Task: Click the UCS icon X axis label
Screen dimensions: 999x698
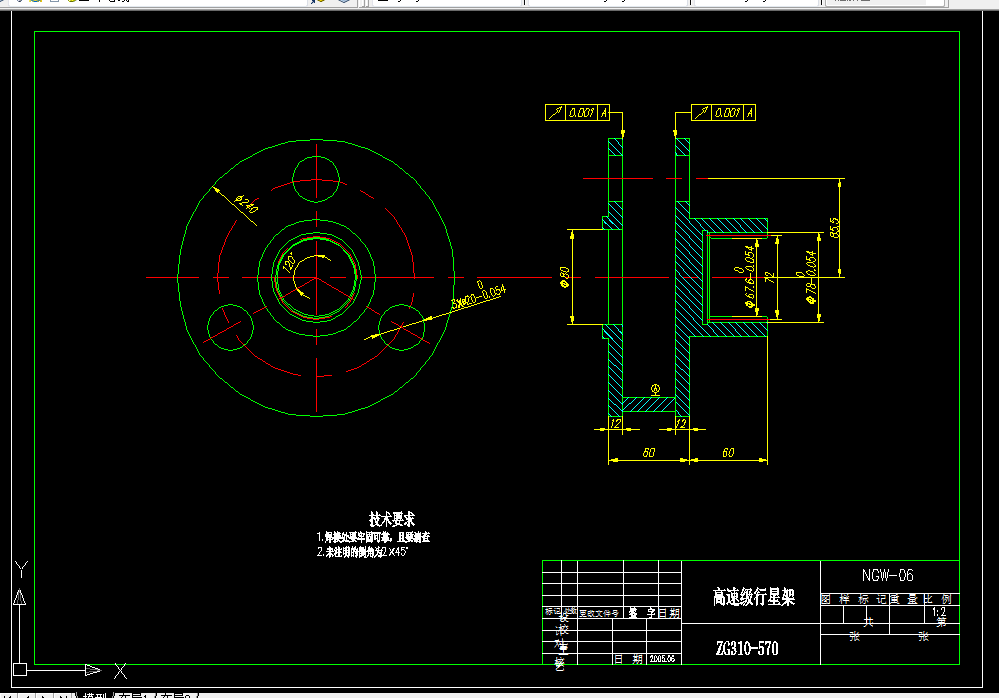Action: pyautogui.click(x=120, y=671)
